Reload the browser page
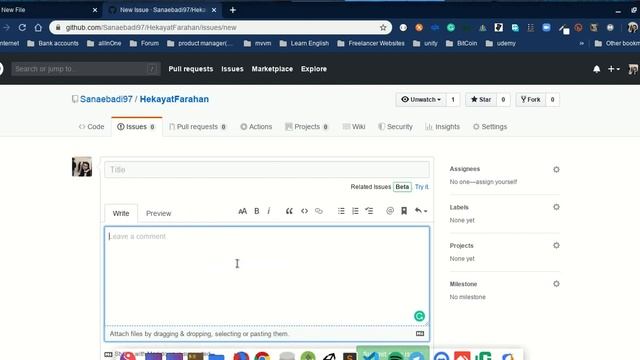The image size is (640, 360). [x=22, y=27]
